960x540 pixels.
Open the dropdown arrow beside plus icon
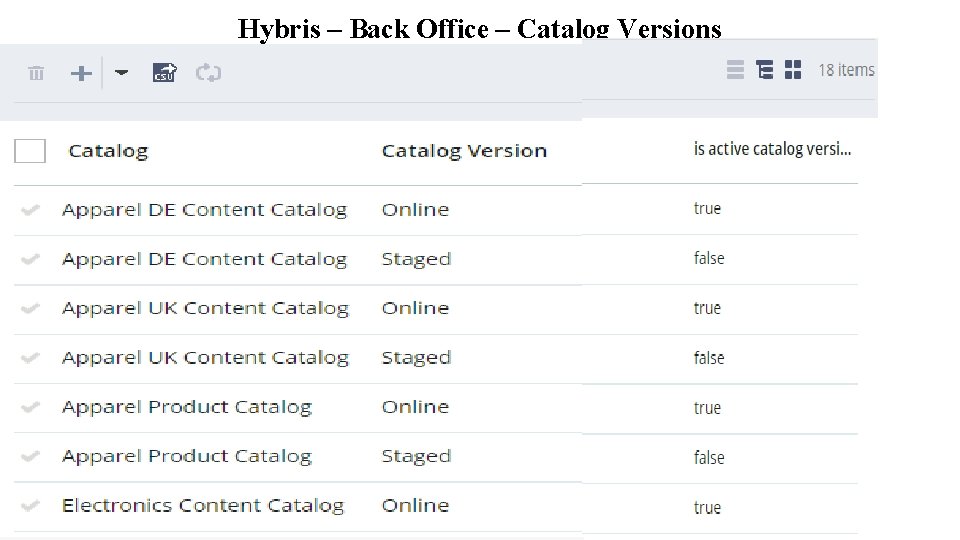(121, 72)
